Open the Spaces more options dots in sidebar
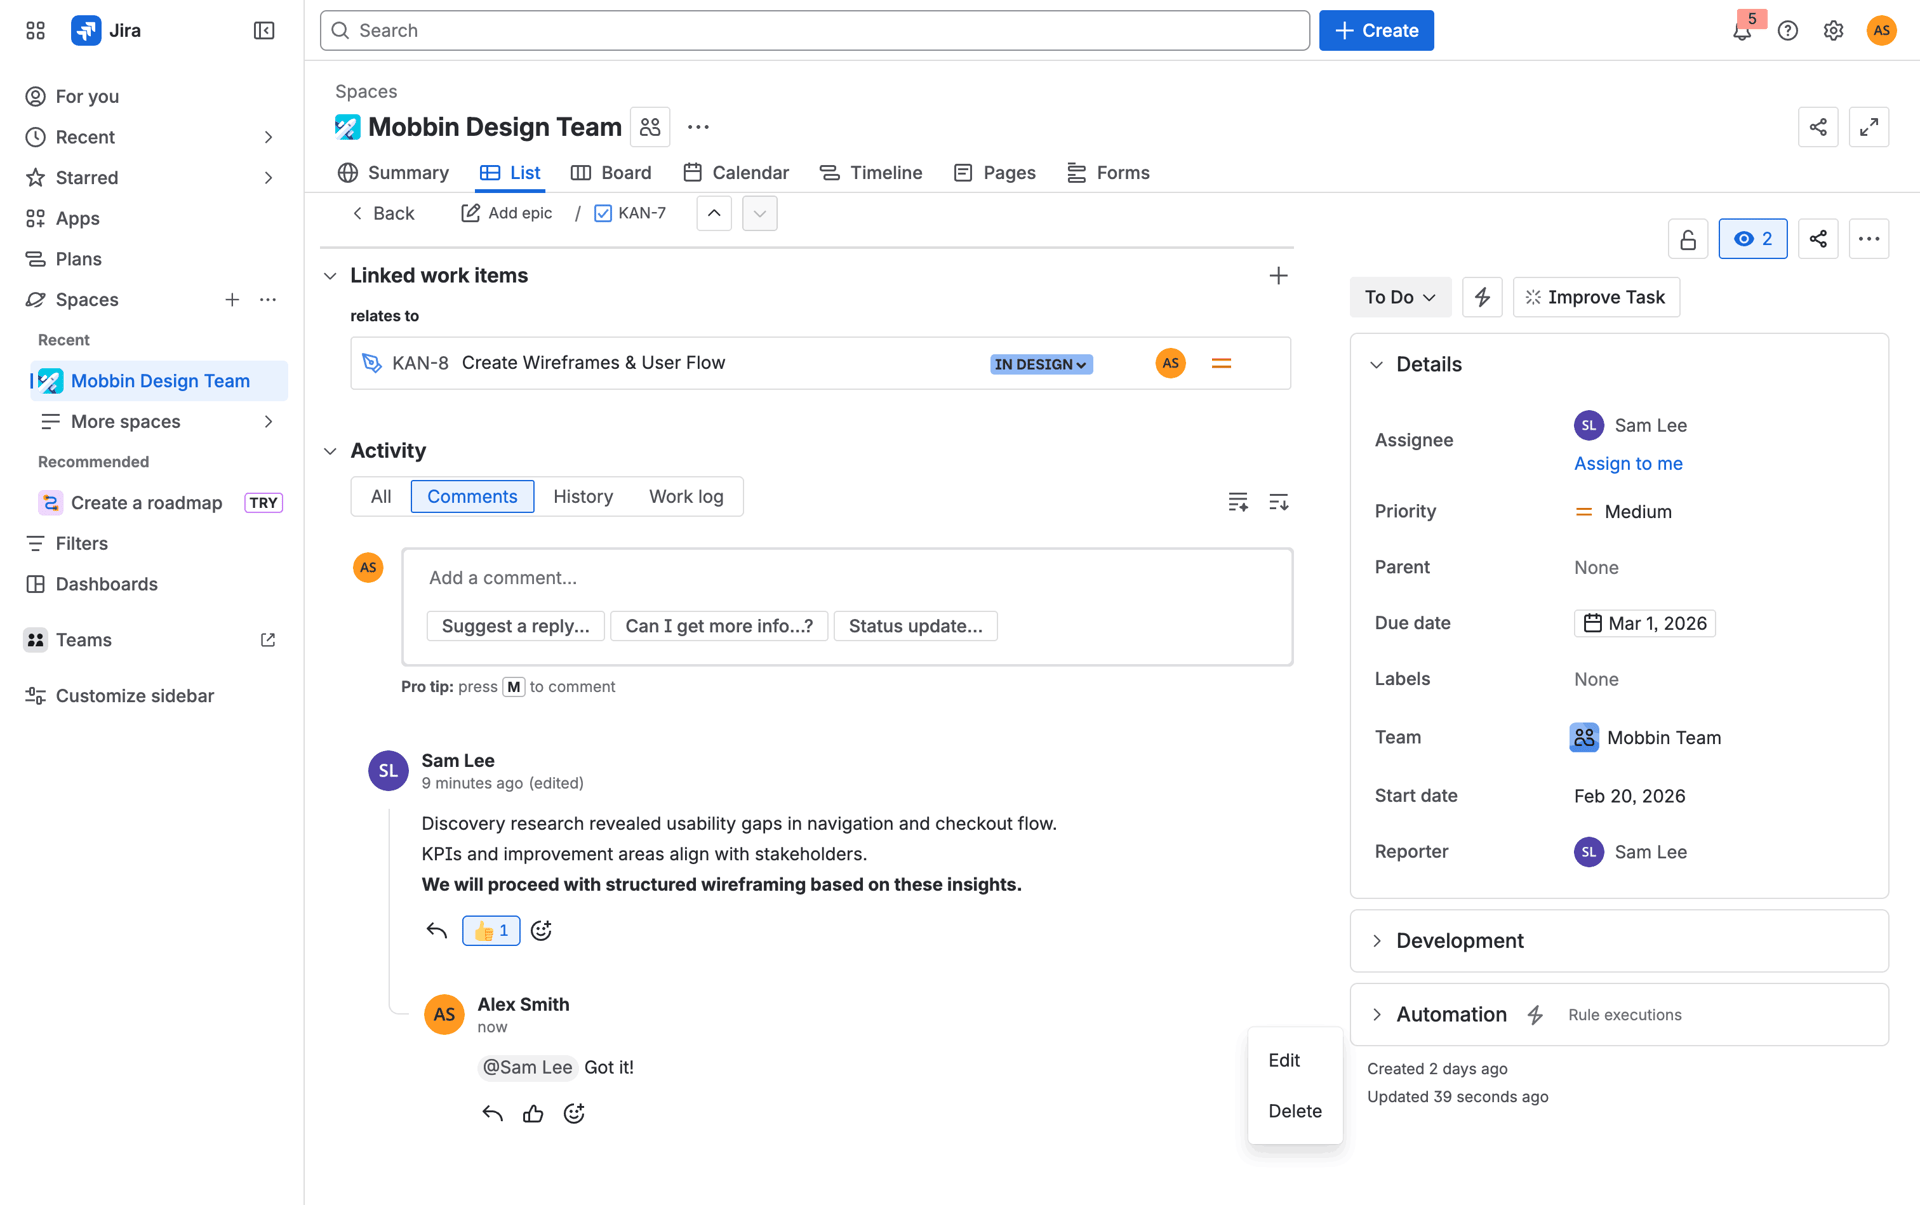This screenshot has width=1920, height=1205. click(x=268, y=300)
